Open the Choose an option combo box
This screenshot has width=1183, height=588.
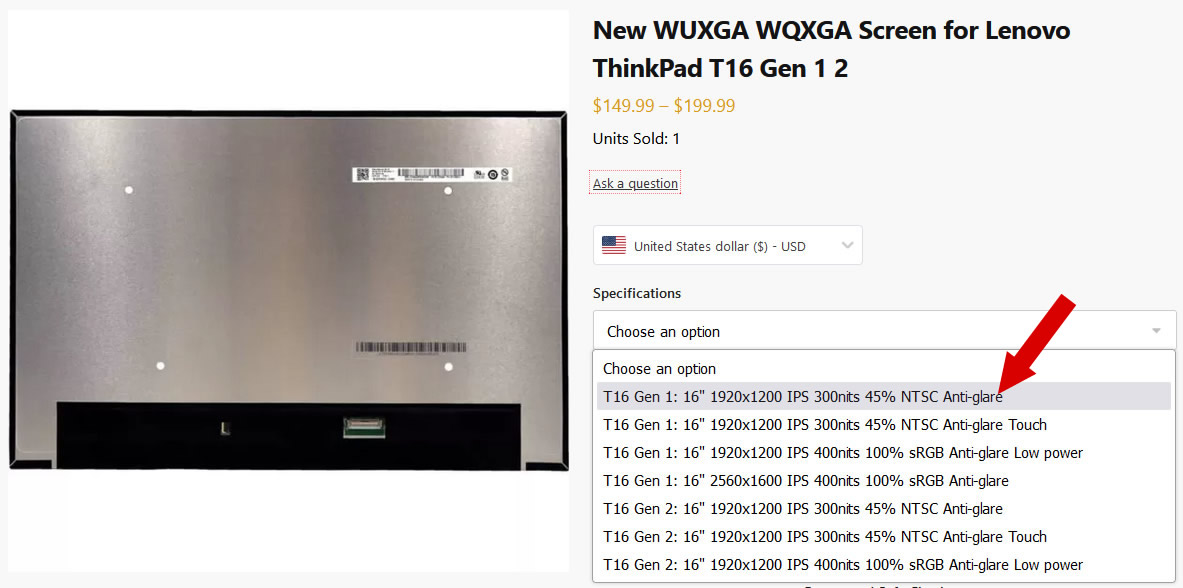tap(884, 331)
